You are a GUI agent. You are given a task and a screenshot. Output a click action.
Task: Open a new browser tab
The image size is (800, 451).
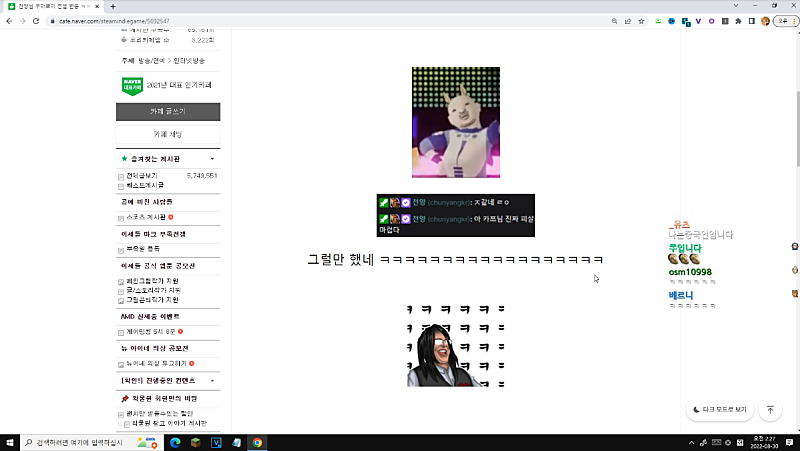(113, 6)
